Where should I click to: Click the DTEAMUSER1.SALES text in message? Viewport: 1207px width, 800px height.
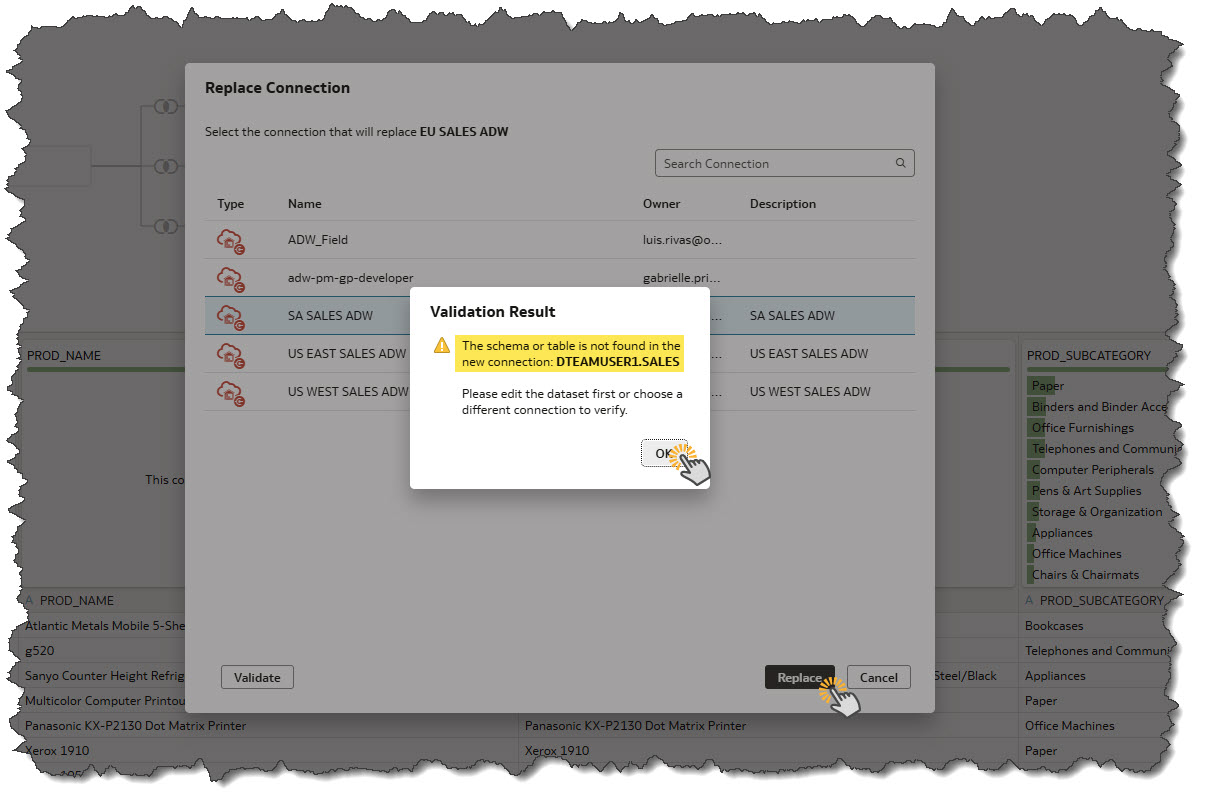tap(617, 361)
